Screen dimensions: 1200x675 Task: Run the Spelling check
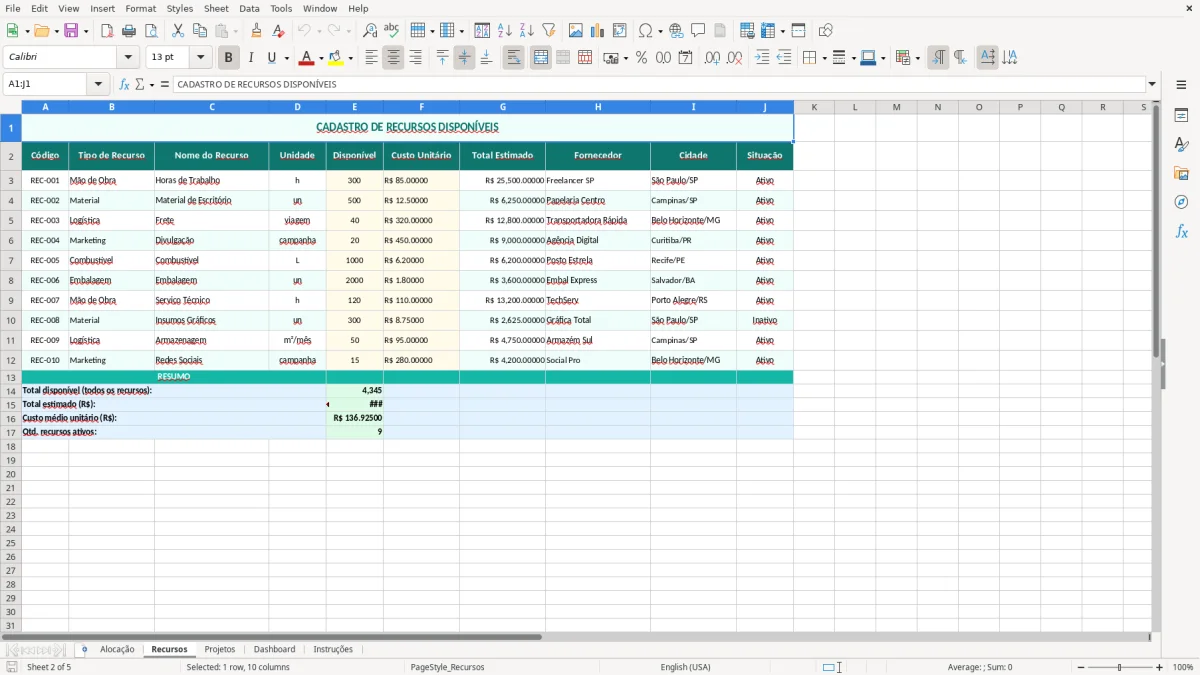(x=392, y=31)
